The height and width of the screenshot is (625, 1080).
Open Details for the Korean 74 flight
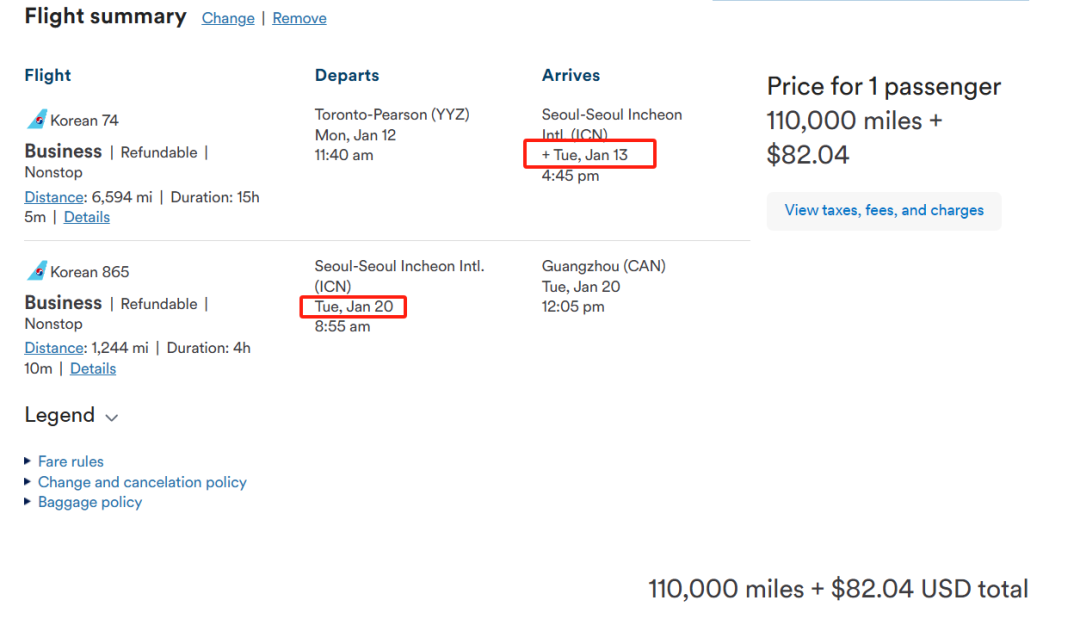point(87,217)
